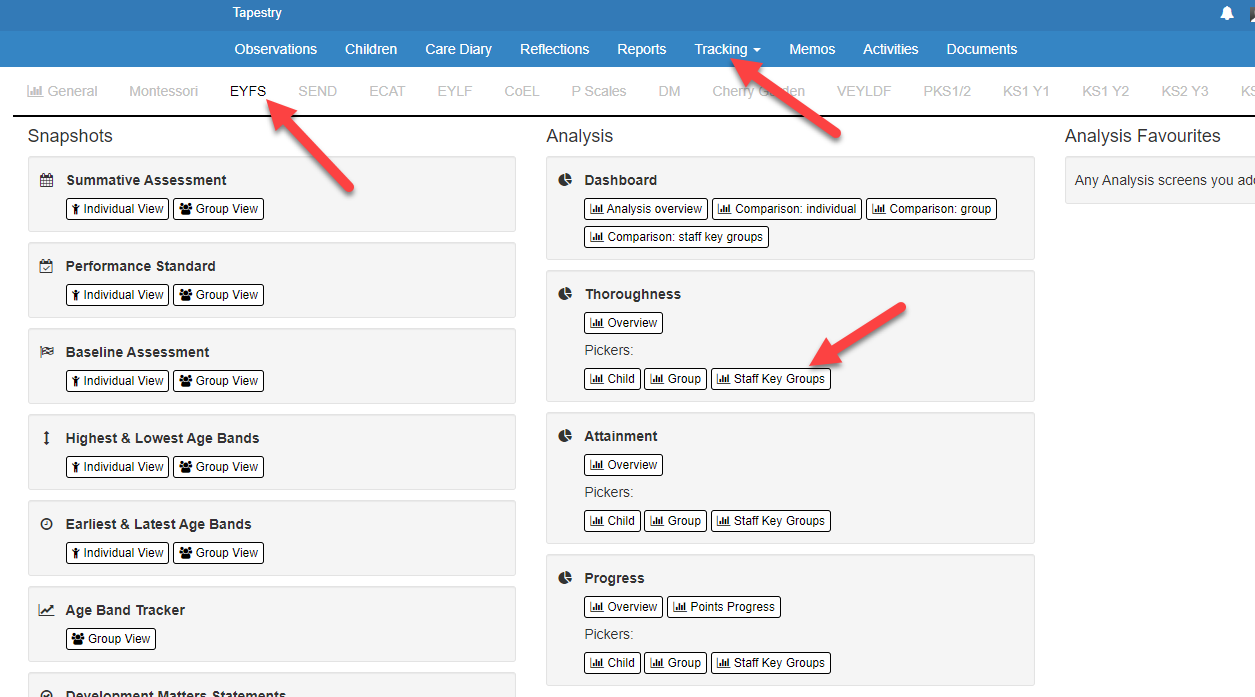The height and width of the screenshot is (697, 1255).
Task: Open Highest & Lowest Age Bands Group View
Action: [x=218, y=467]
